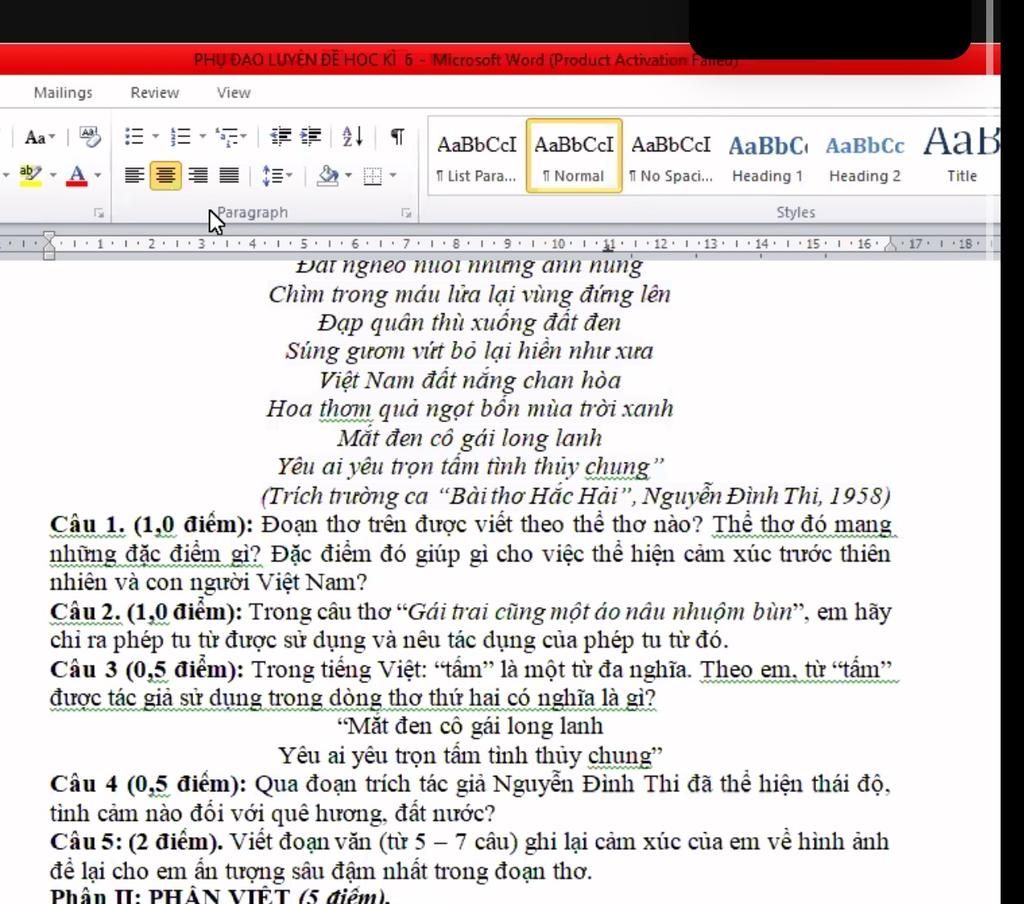Apply the Heading 2 style
Image resolution: width=1024 pixels, height=904 pixels.
tap(865, 157)
